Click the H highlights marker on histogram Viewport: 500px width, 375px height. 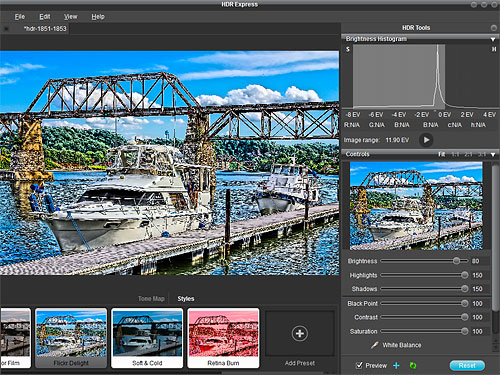(x=494, y=49)
